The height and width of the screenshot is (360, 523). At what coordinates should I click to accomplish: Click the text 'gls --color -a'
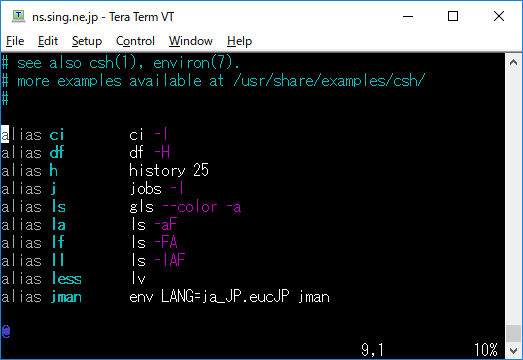[185, 207]
